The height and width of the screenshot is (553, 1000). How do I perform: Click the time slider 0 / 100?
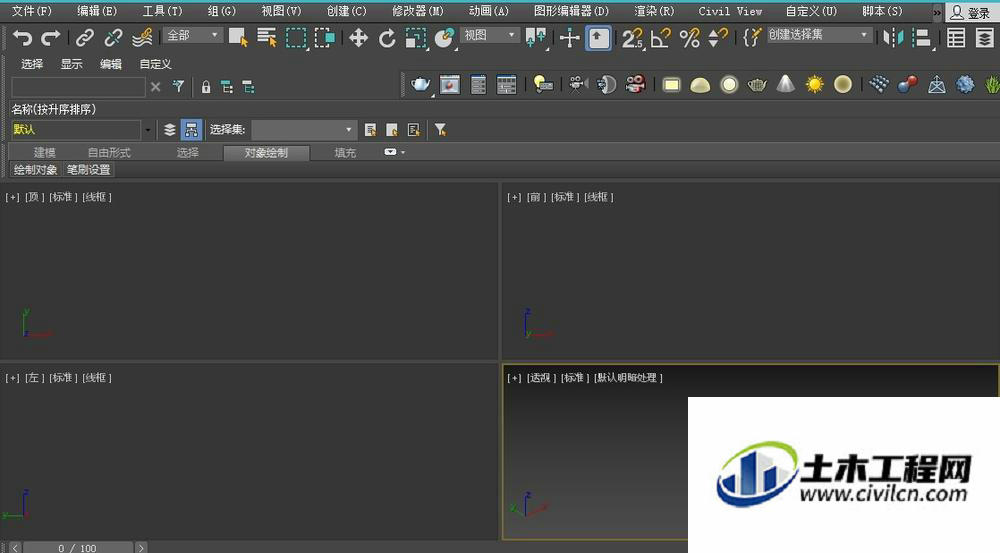click(78, 548)
